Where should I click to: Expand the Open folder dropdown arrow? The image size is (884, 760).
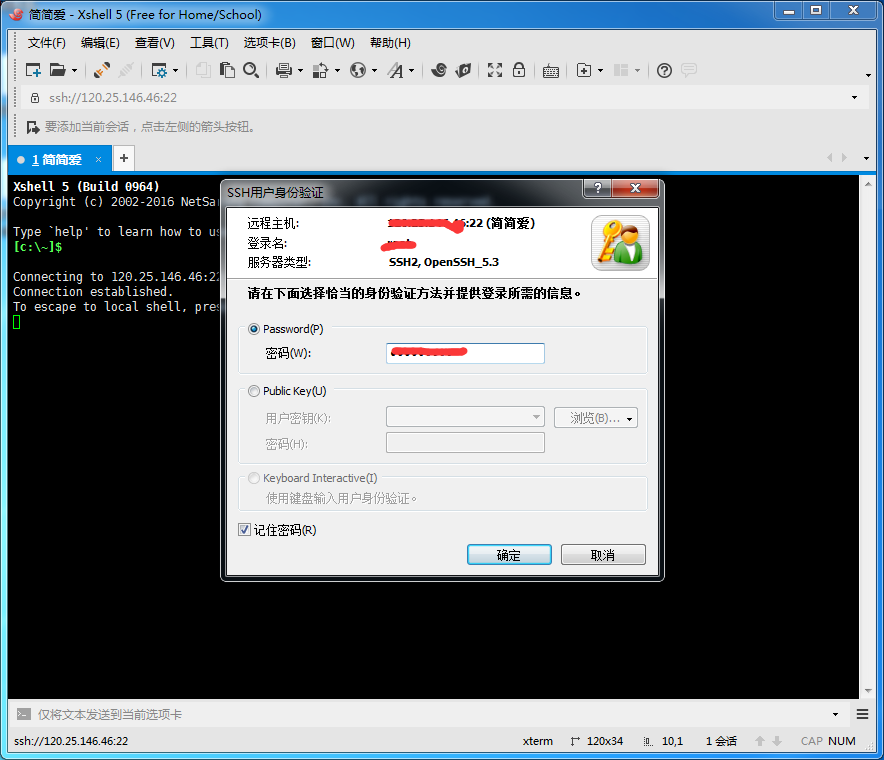tap(74, 70)
